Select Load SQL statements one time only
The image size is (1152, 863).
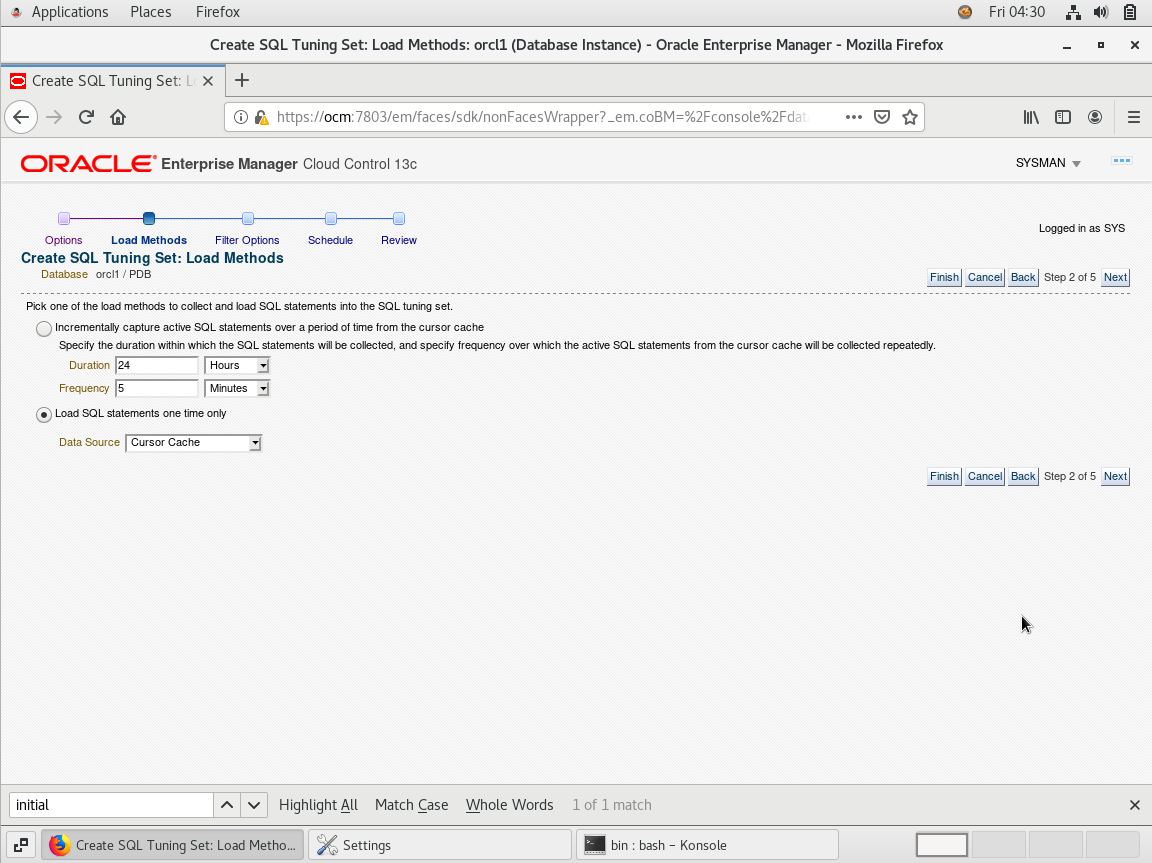tap(44, 415)
